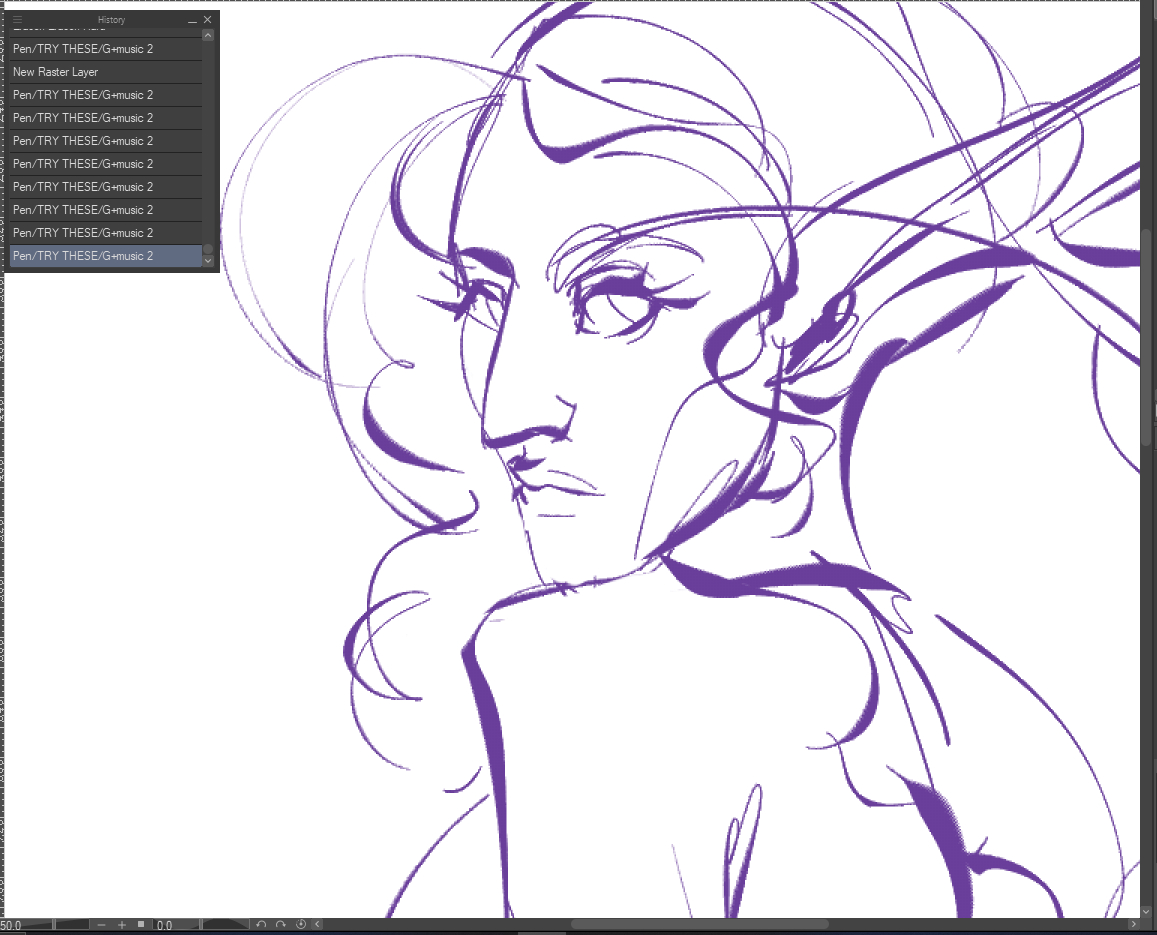Screen dimensions: 1157x935
Task: Rotate canvas right using clockwise arrow
Action: click(x=281, y=925)
